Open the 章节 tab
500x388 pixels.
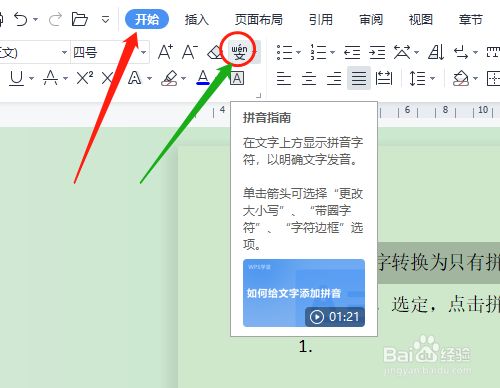click(x=471, y=20)
